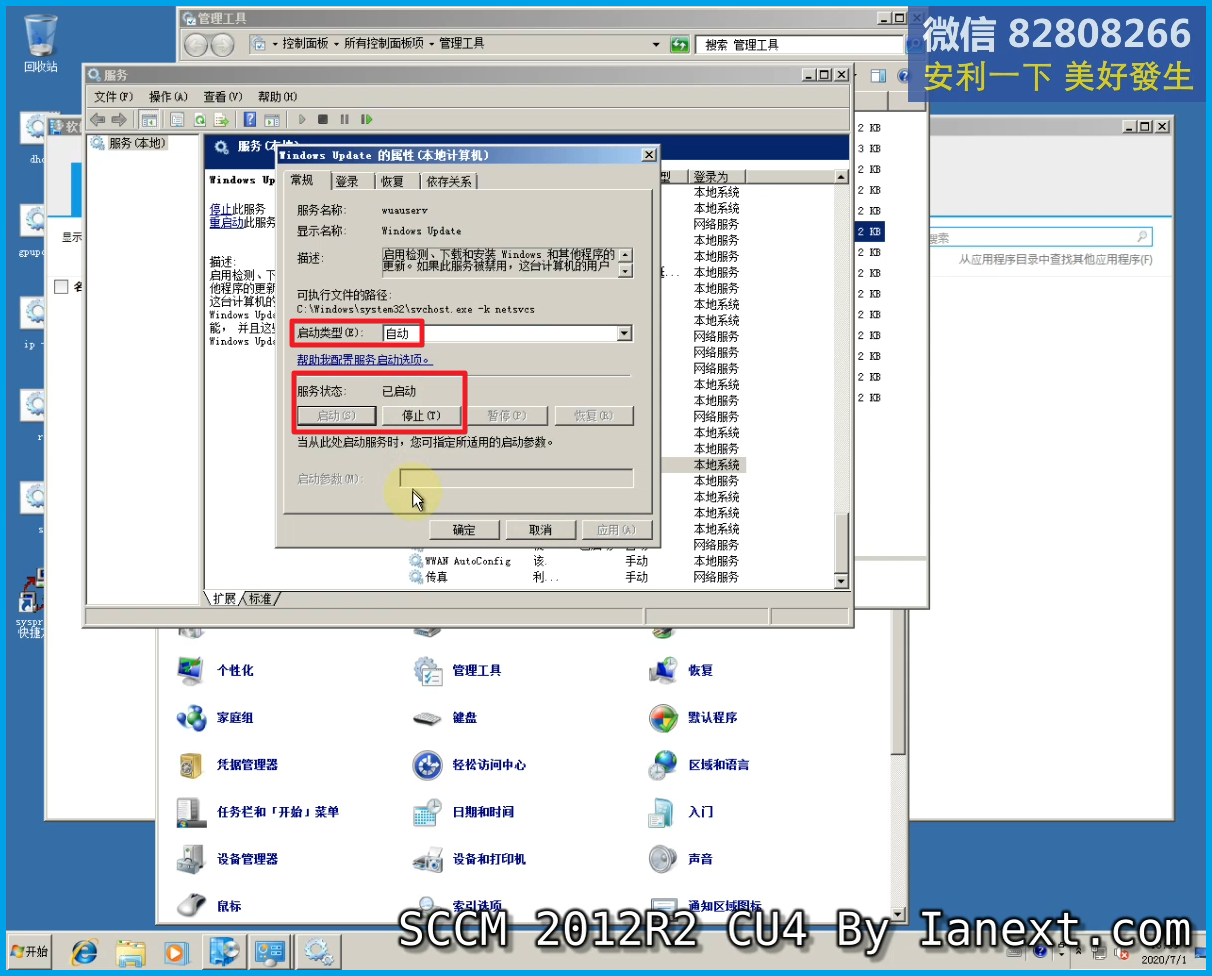
Task: Expand address bar history dropdown in 管理工具
Action: (656, 45)
